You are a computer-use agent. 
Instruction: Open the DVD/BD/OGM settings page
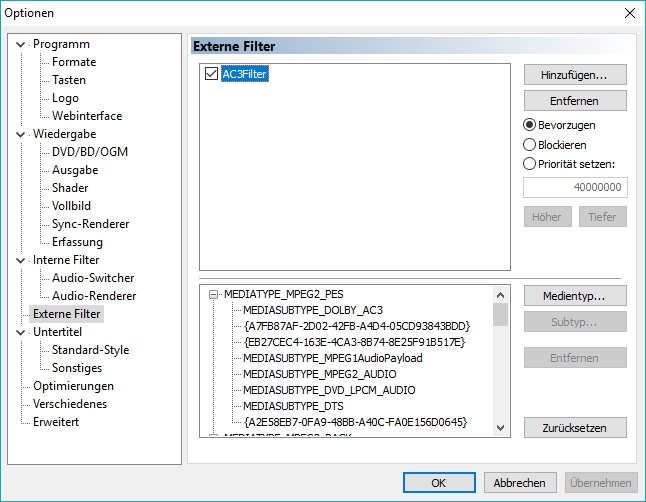pos(90,152)
